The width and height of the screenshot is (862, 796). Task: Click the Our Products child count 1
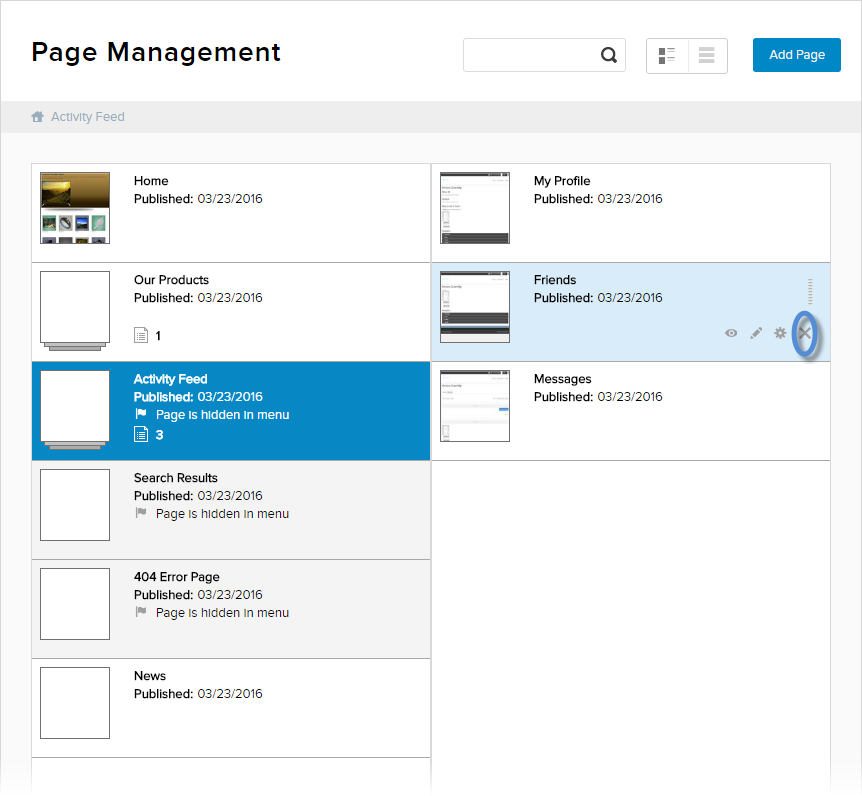[158, 335]
